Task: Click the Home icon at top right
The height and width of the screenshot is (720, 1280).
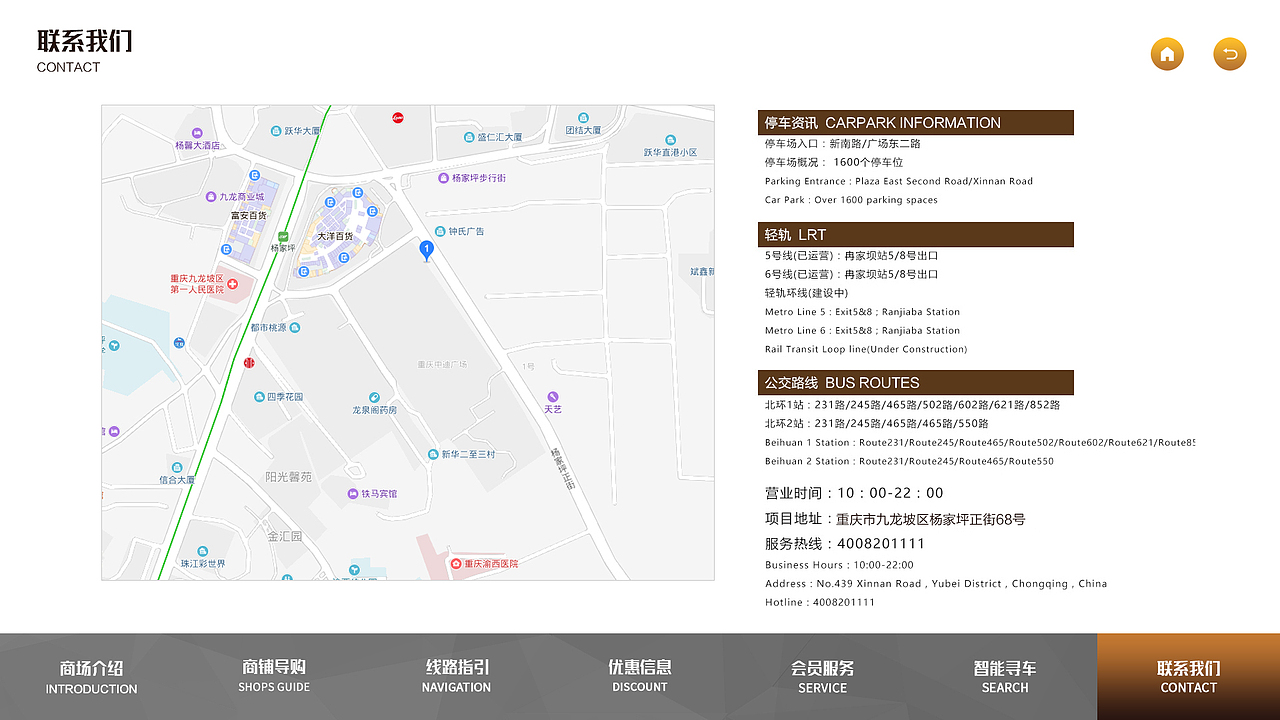Action: (x=1167, y=54)
